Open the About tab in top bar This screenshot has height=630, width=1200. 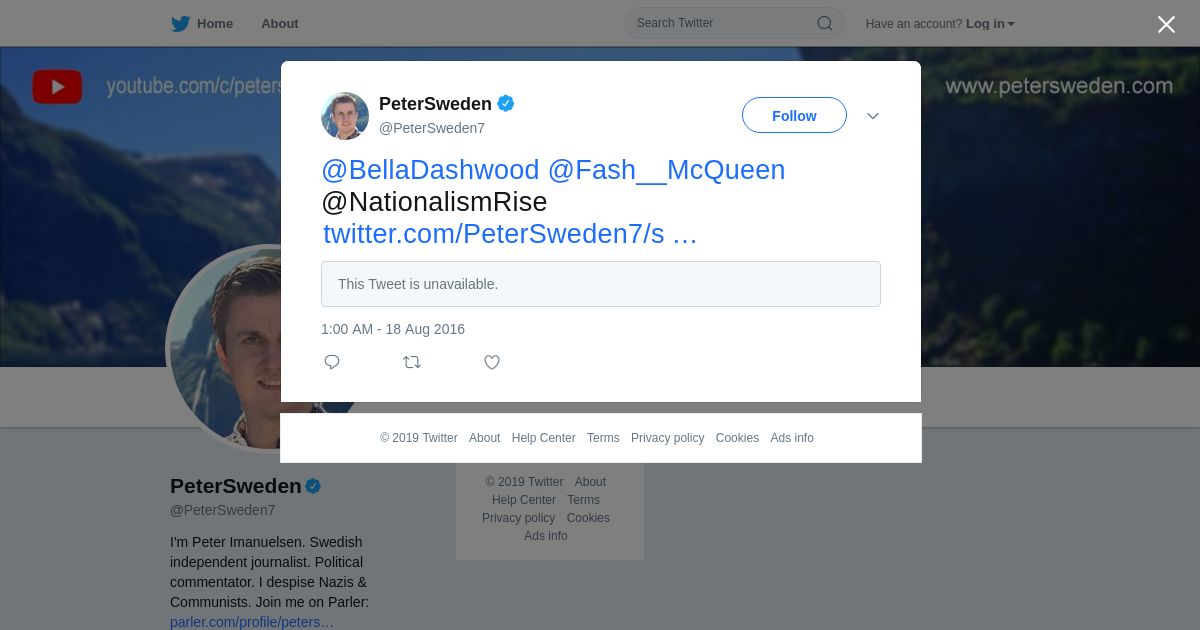[x=279, y=24]
